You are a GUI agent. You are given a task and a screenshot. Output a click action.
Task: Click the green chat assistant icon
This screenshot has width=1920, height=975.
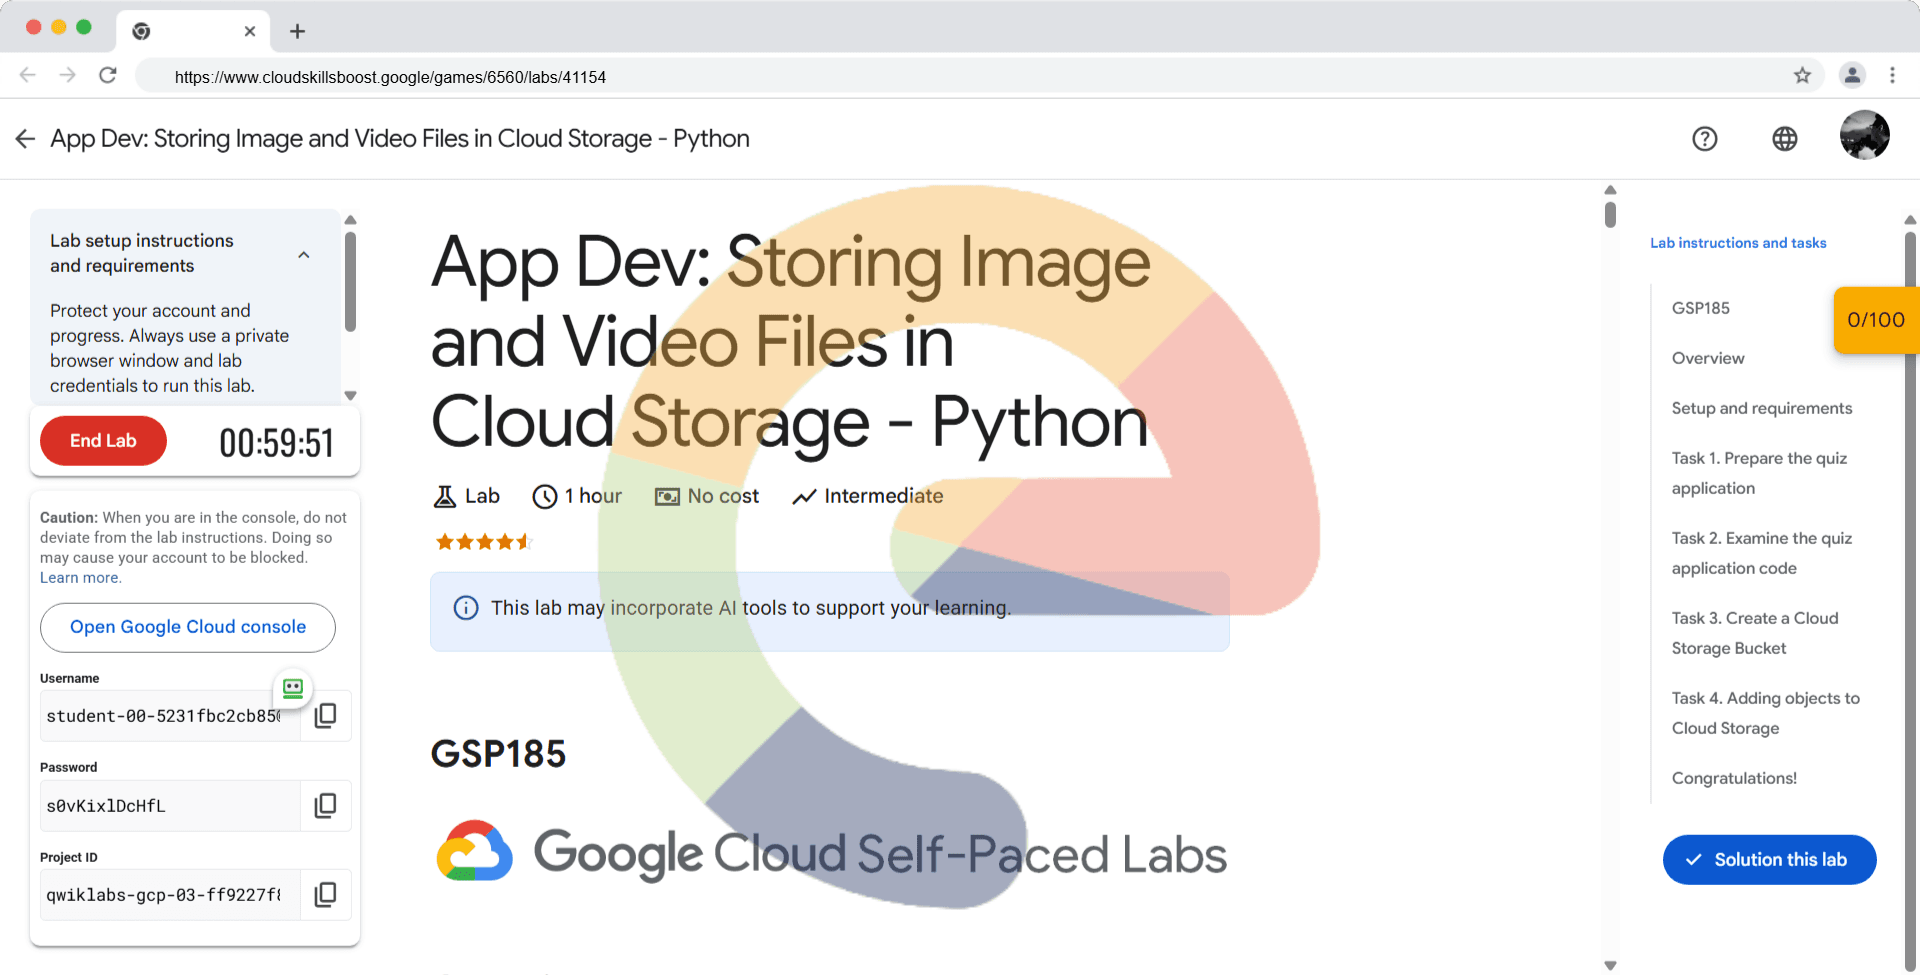(293, 688)
